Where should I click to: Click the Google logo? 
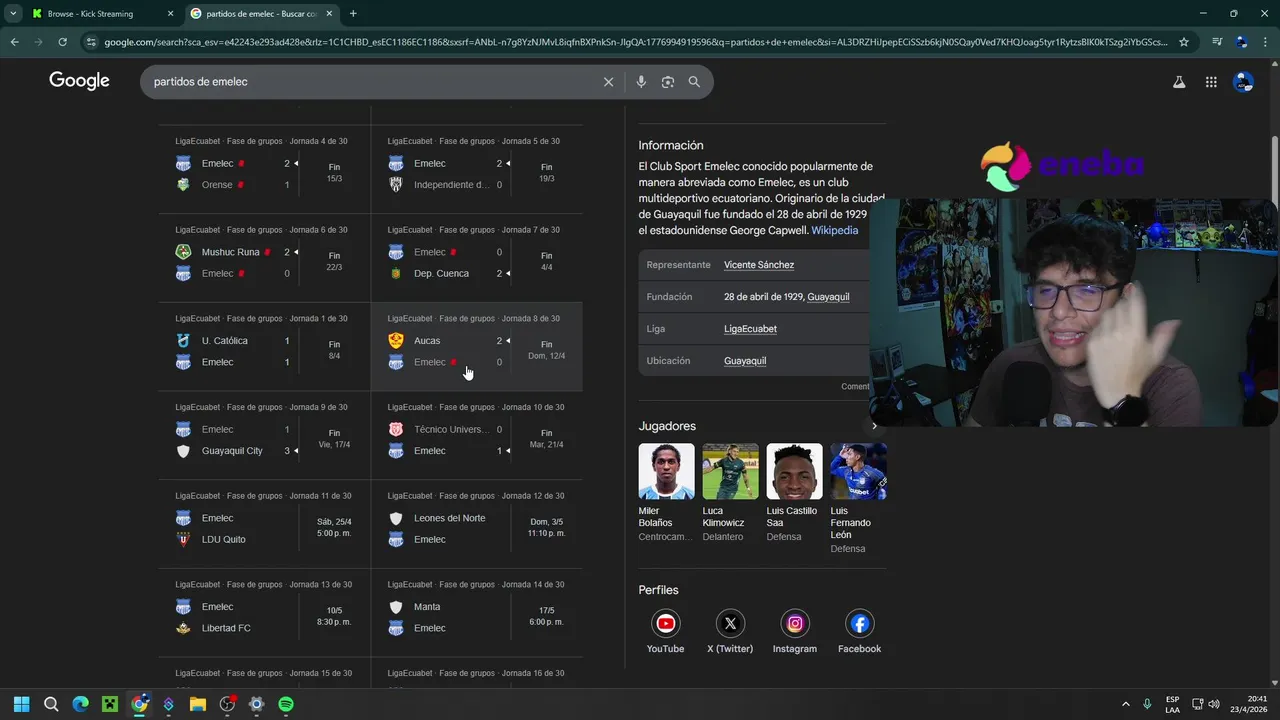79,82
